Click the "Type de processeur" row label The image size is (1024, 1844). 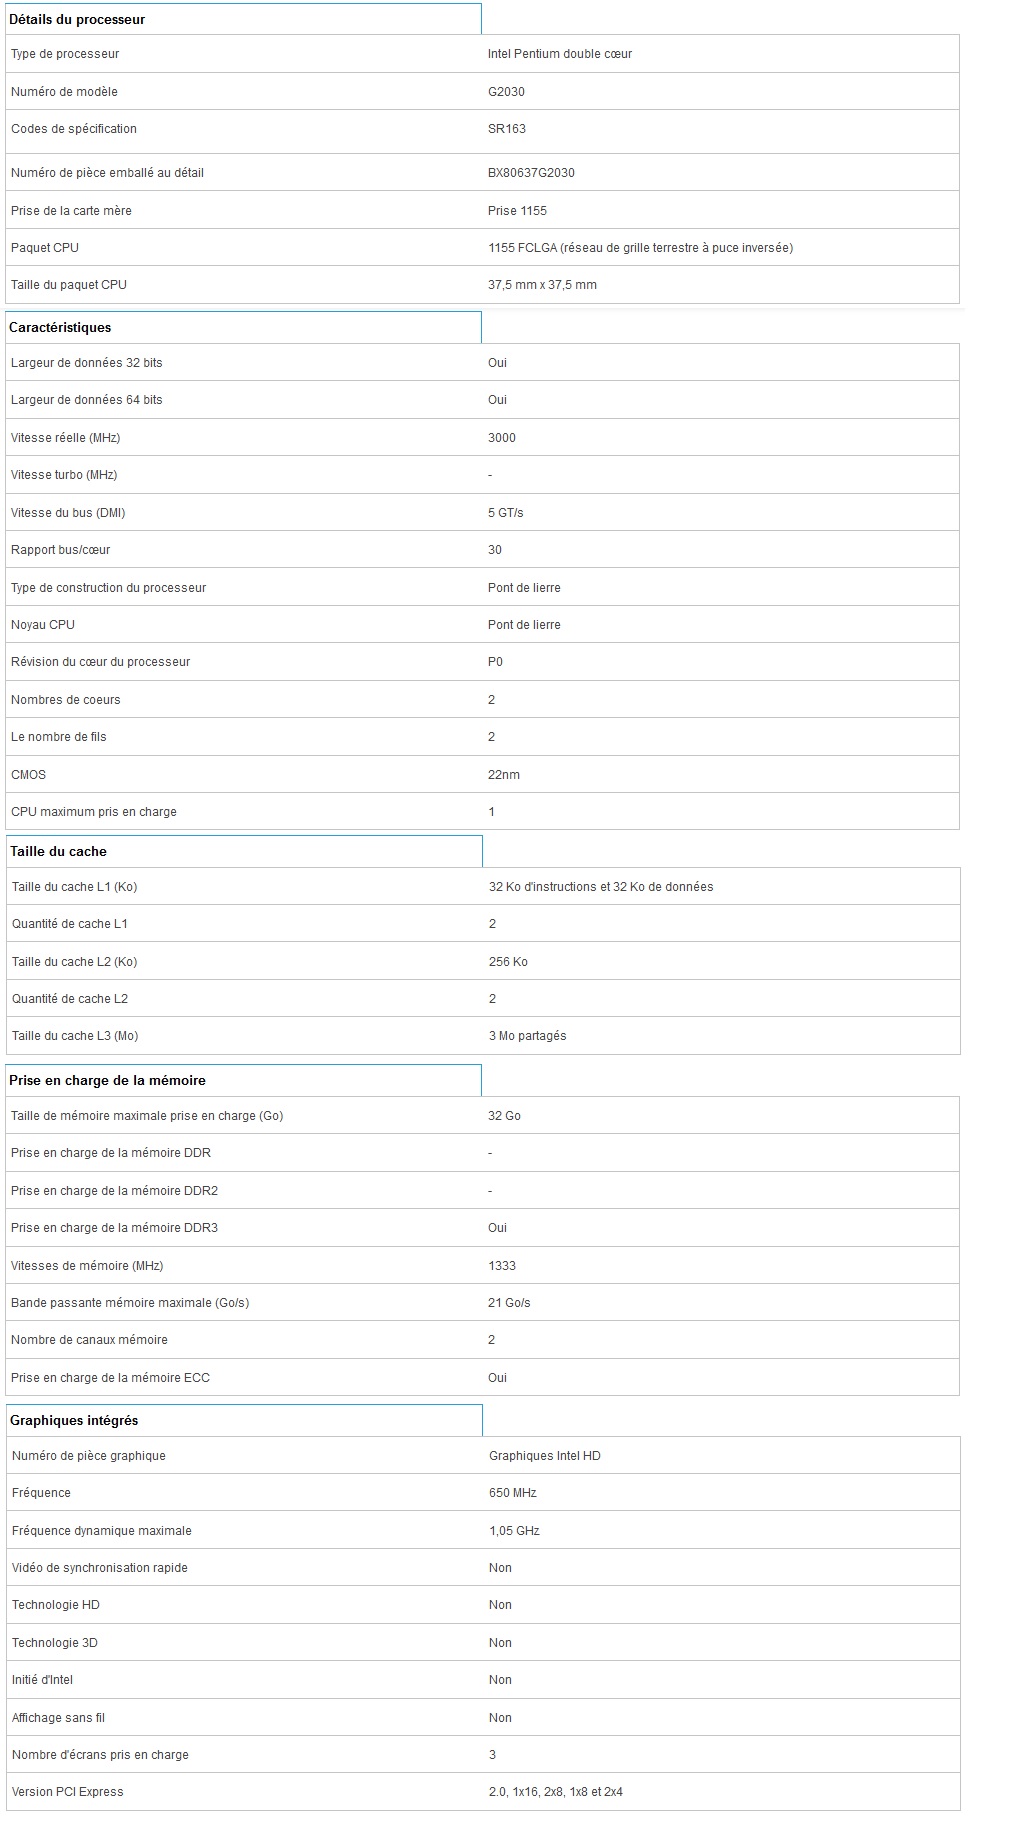point(65,54)
